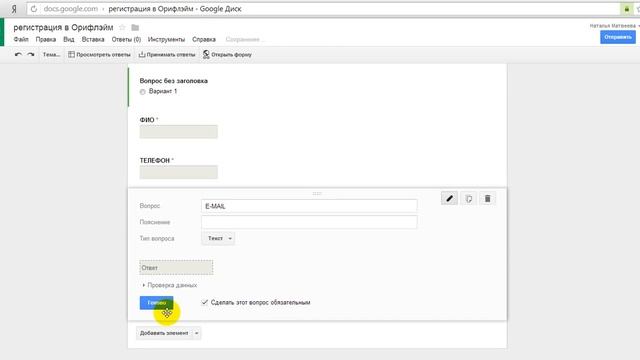Open the move-to-folder icon

point(135,27)
